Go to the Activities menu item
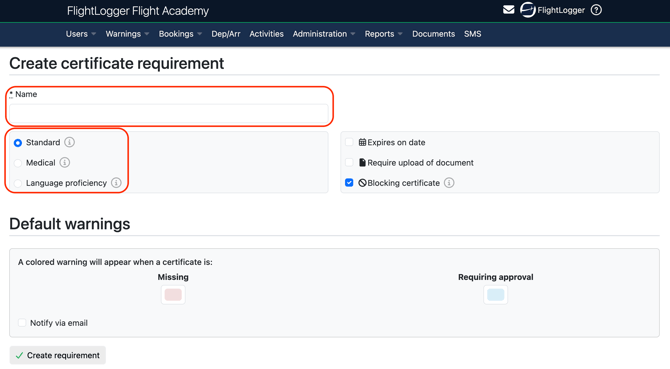The height and width of the screenshot is (369, 670). (x=266, y=34)
